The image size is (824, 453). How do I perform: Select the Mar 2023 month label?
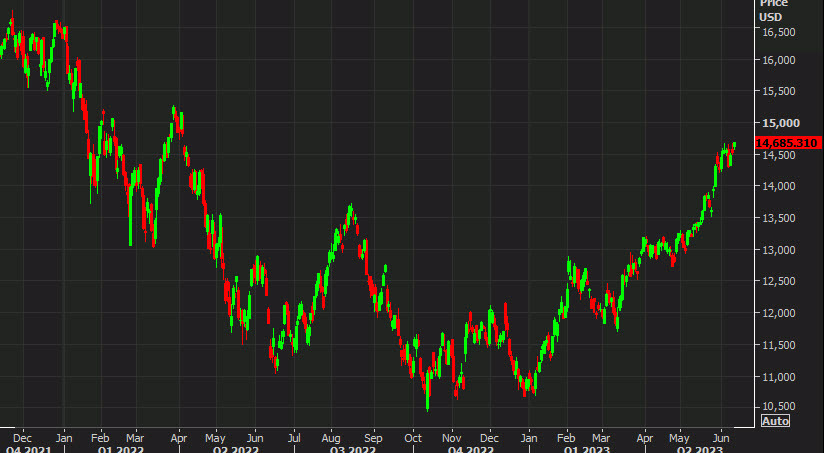602,438
